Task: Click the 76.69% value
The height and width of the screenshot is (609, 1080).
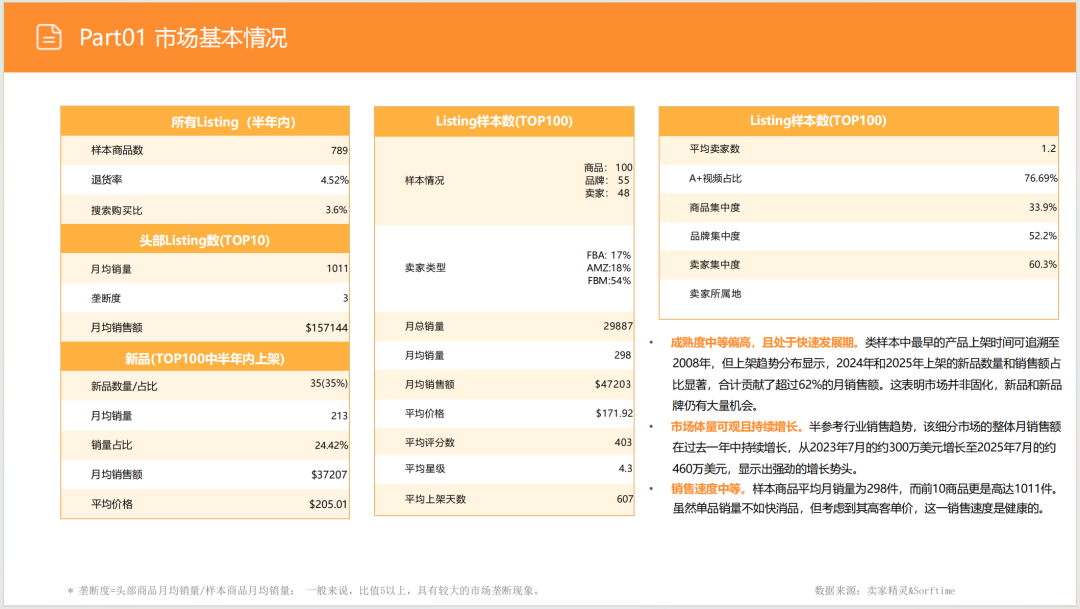Action: [x=1041, y=178]
